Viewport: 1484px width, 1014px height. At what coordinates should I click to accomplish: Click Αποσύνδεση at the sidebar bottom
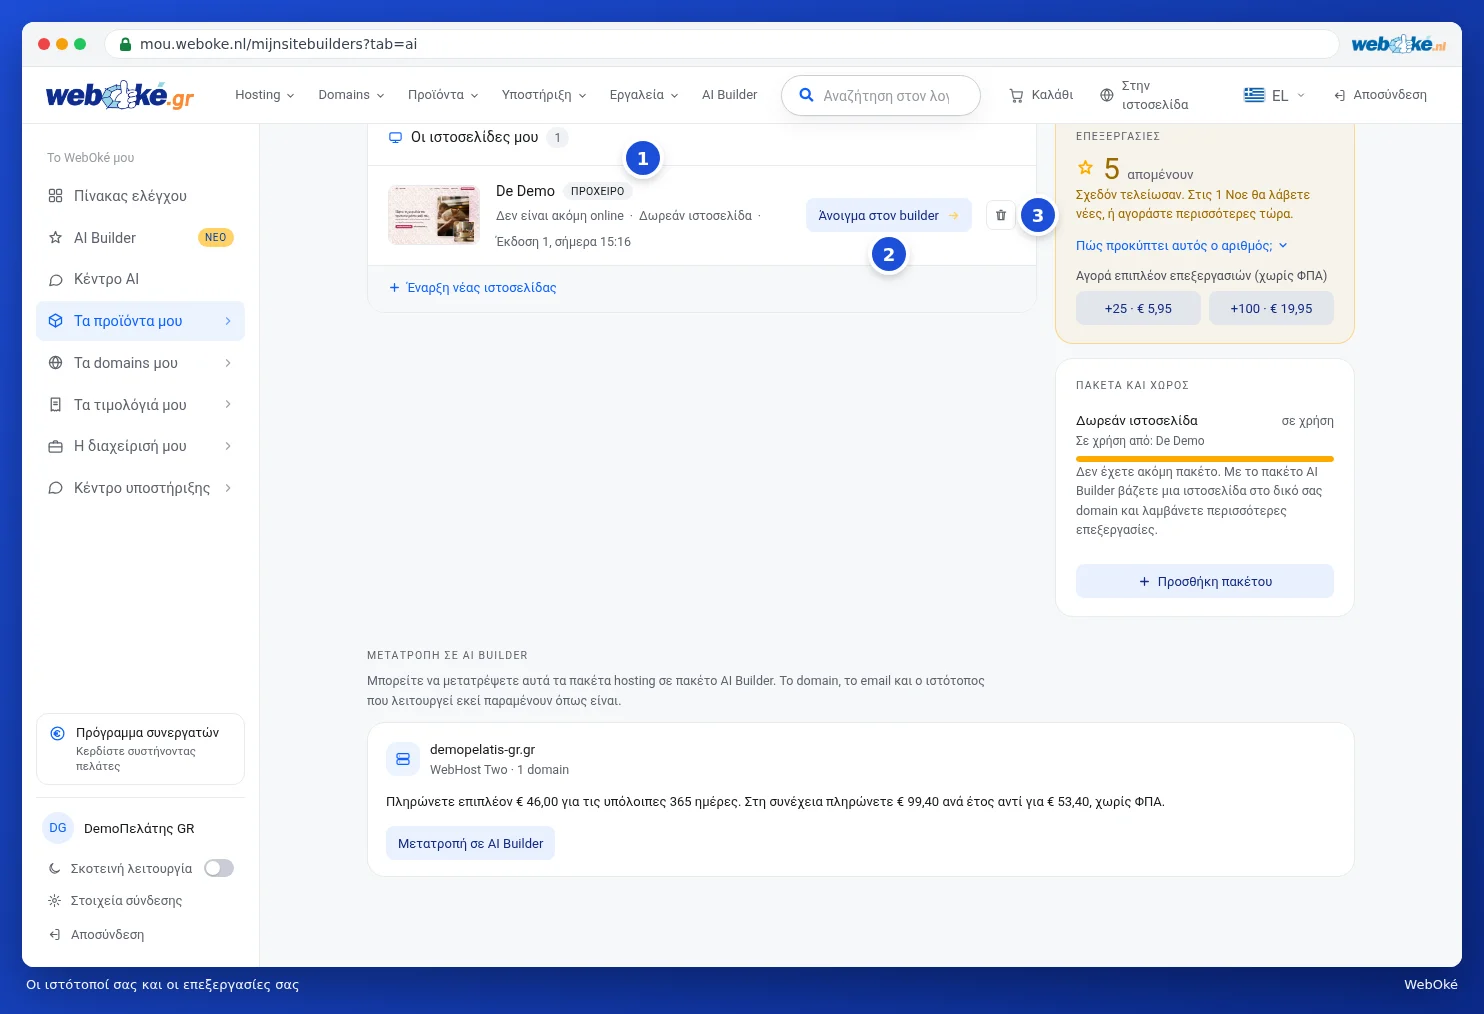pyautogui.click(x=97, y=935)
